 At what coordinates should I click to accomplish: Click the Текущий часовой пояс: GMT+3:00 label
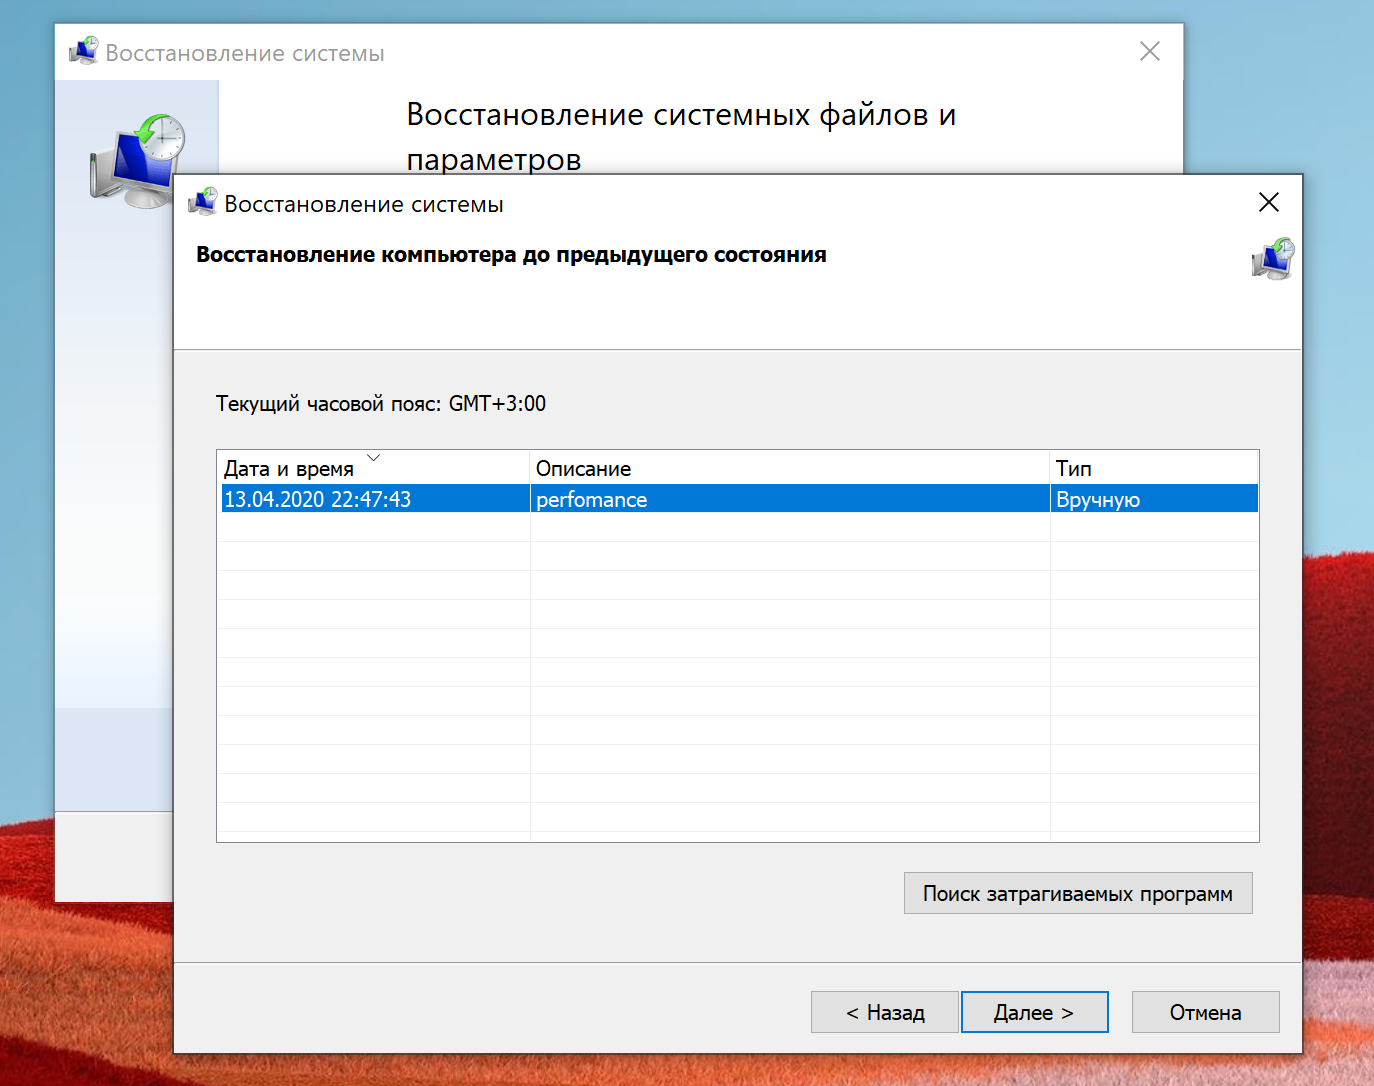click(381, 404)
